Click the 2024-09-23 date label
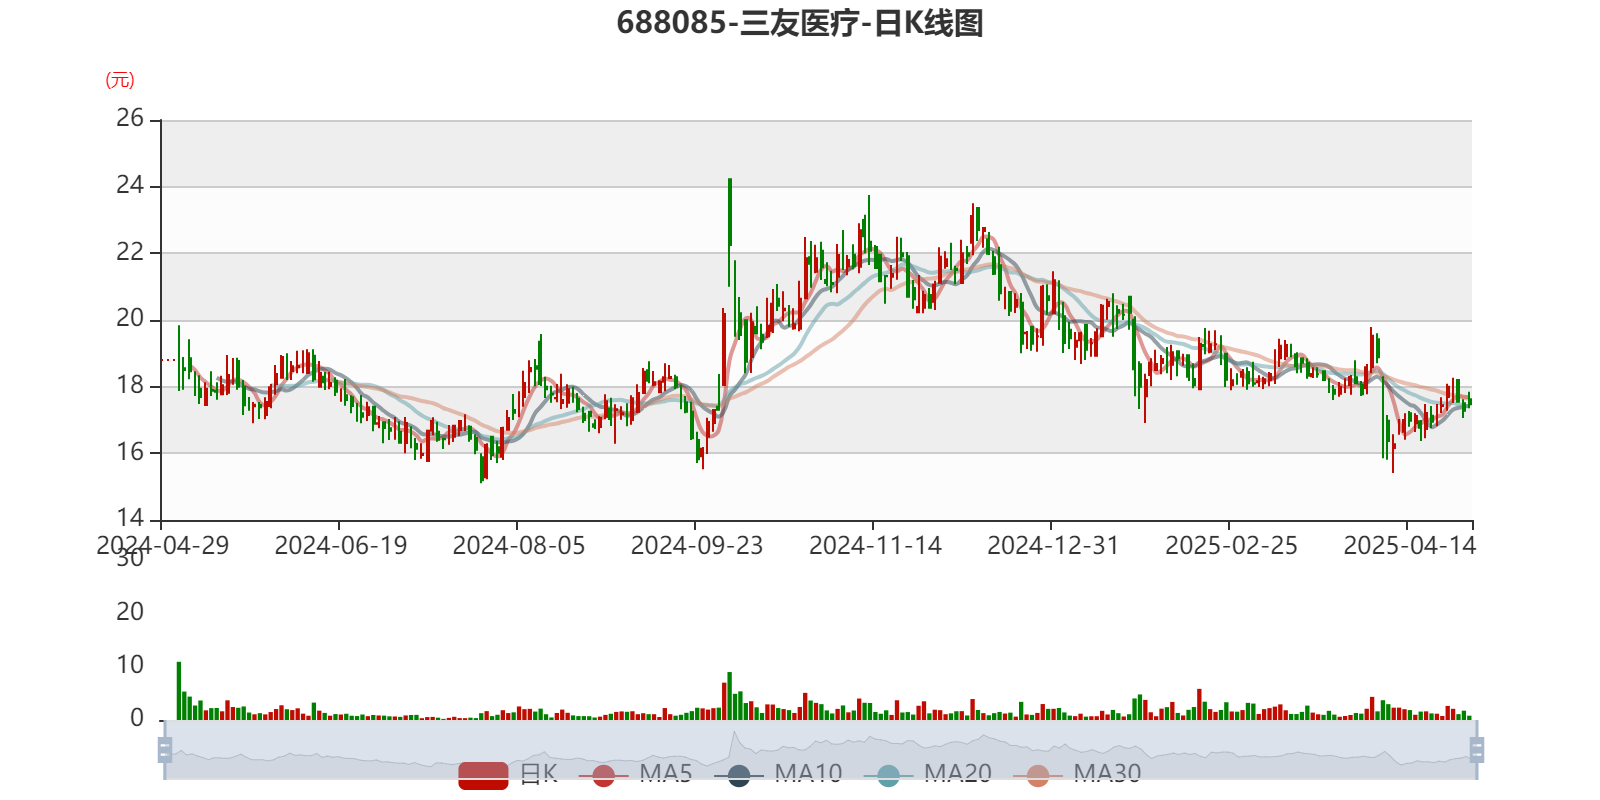This screenshot has width=1600, height=800. [697, 546]
